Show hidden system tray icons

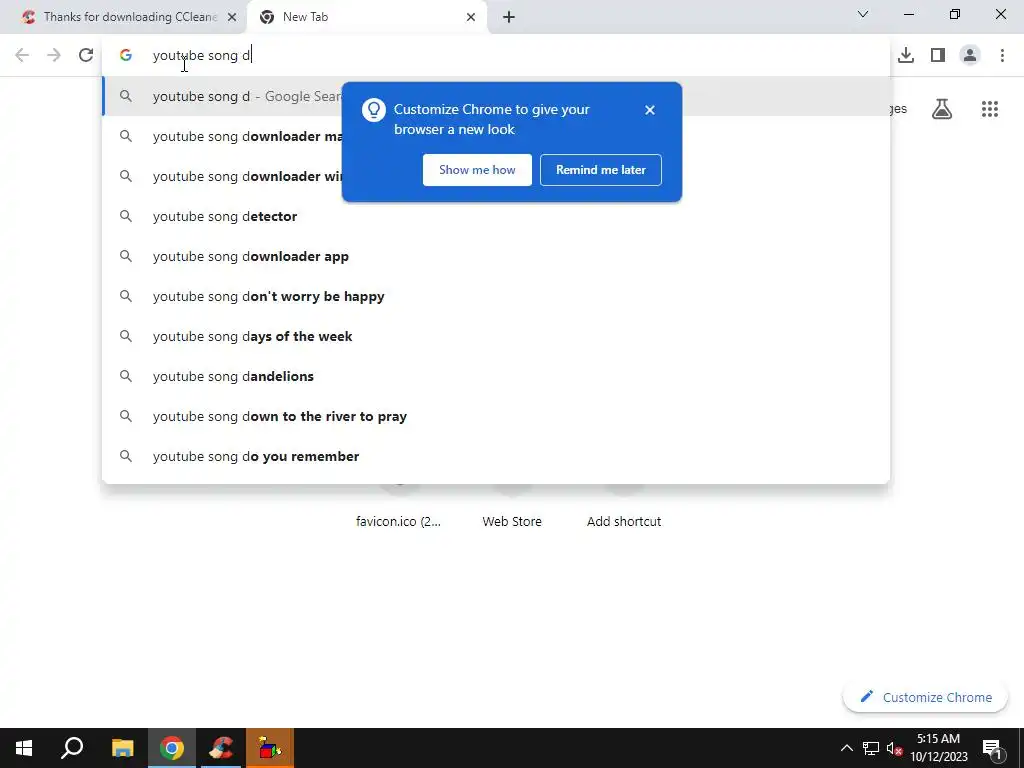click(x=846, y=748)
